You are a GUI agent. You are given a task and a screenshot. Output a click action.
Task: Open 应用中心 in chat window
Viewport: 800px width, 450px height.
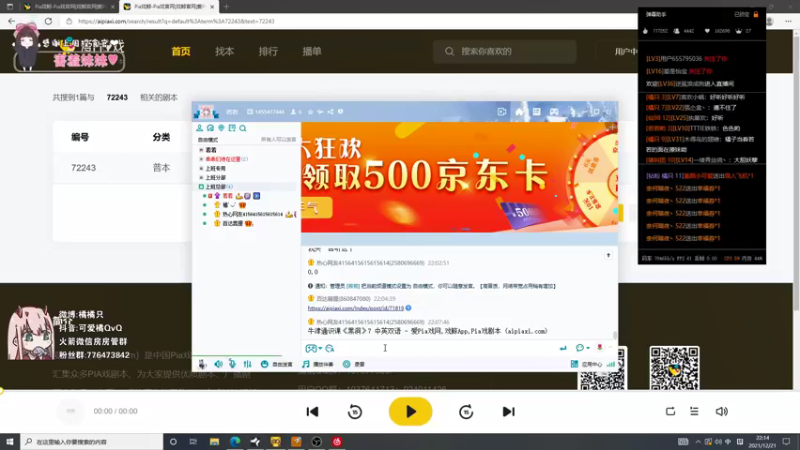pyautogui.click(x=587, y=364)
